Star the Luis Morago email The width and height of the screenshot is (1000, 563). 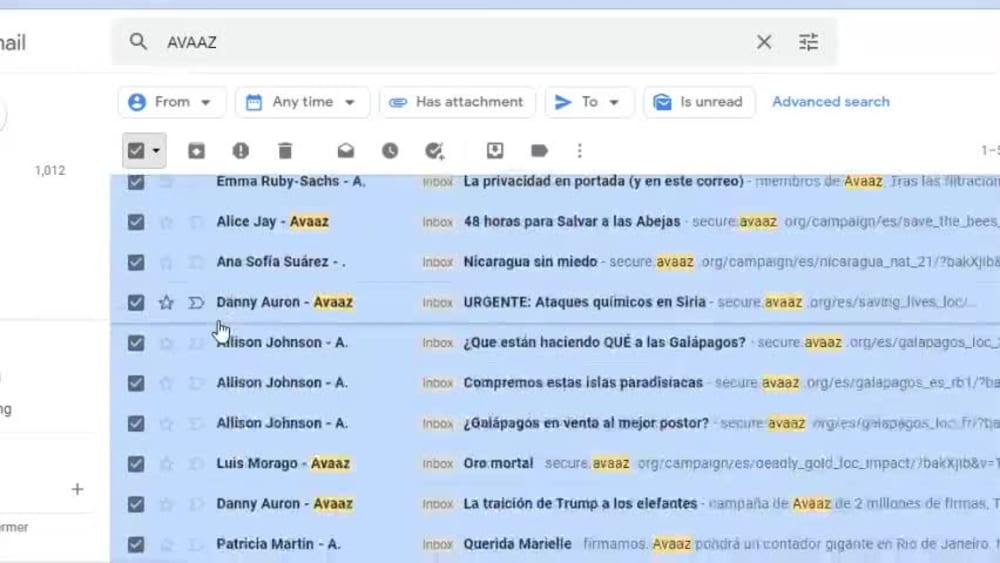pos(166,464)
